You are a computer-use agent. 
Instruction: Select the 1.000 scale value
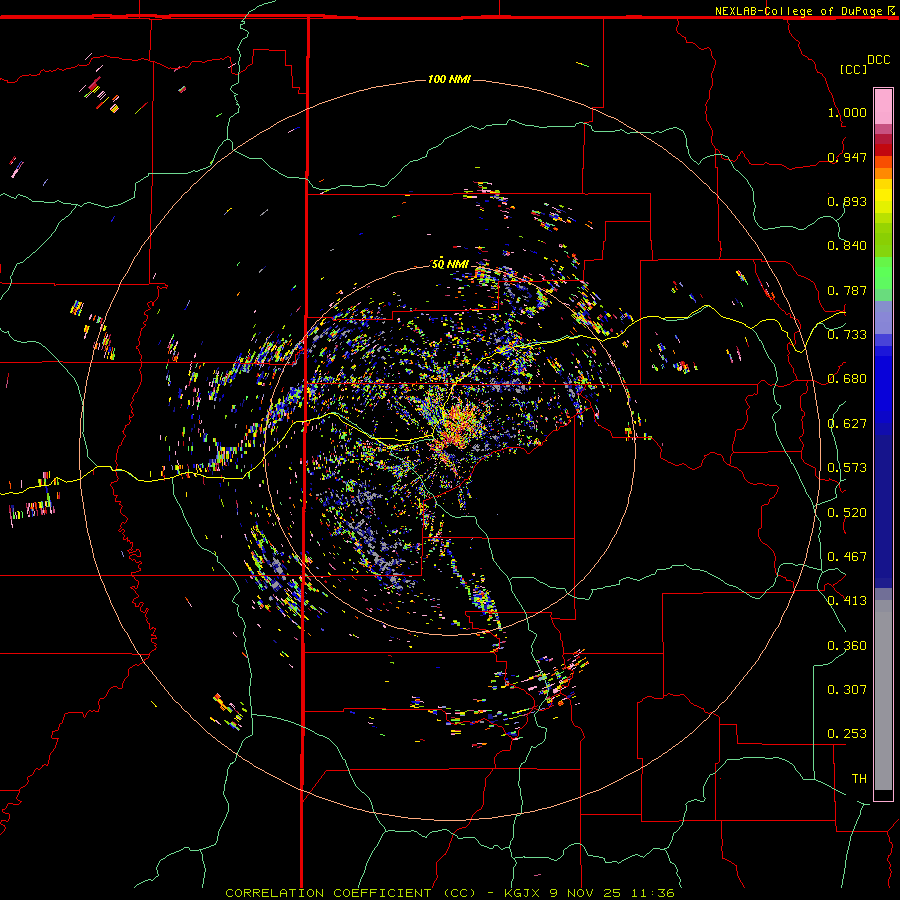point(847,112)
